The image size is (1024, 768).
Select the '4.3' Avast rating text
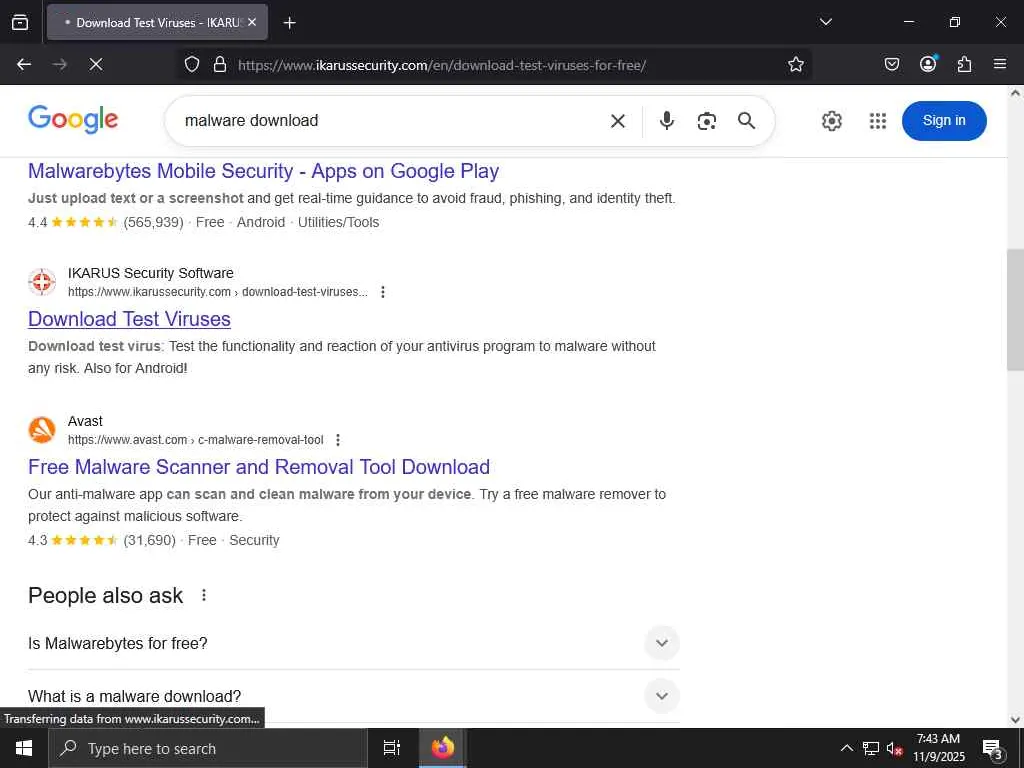point(37,541)
